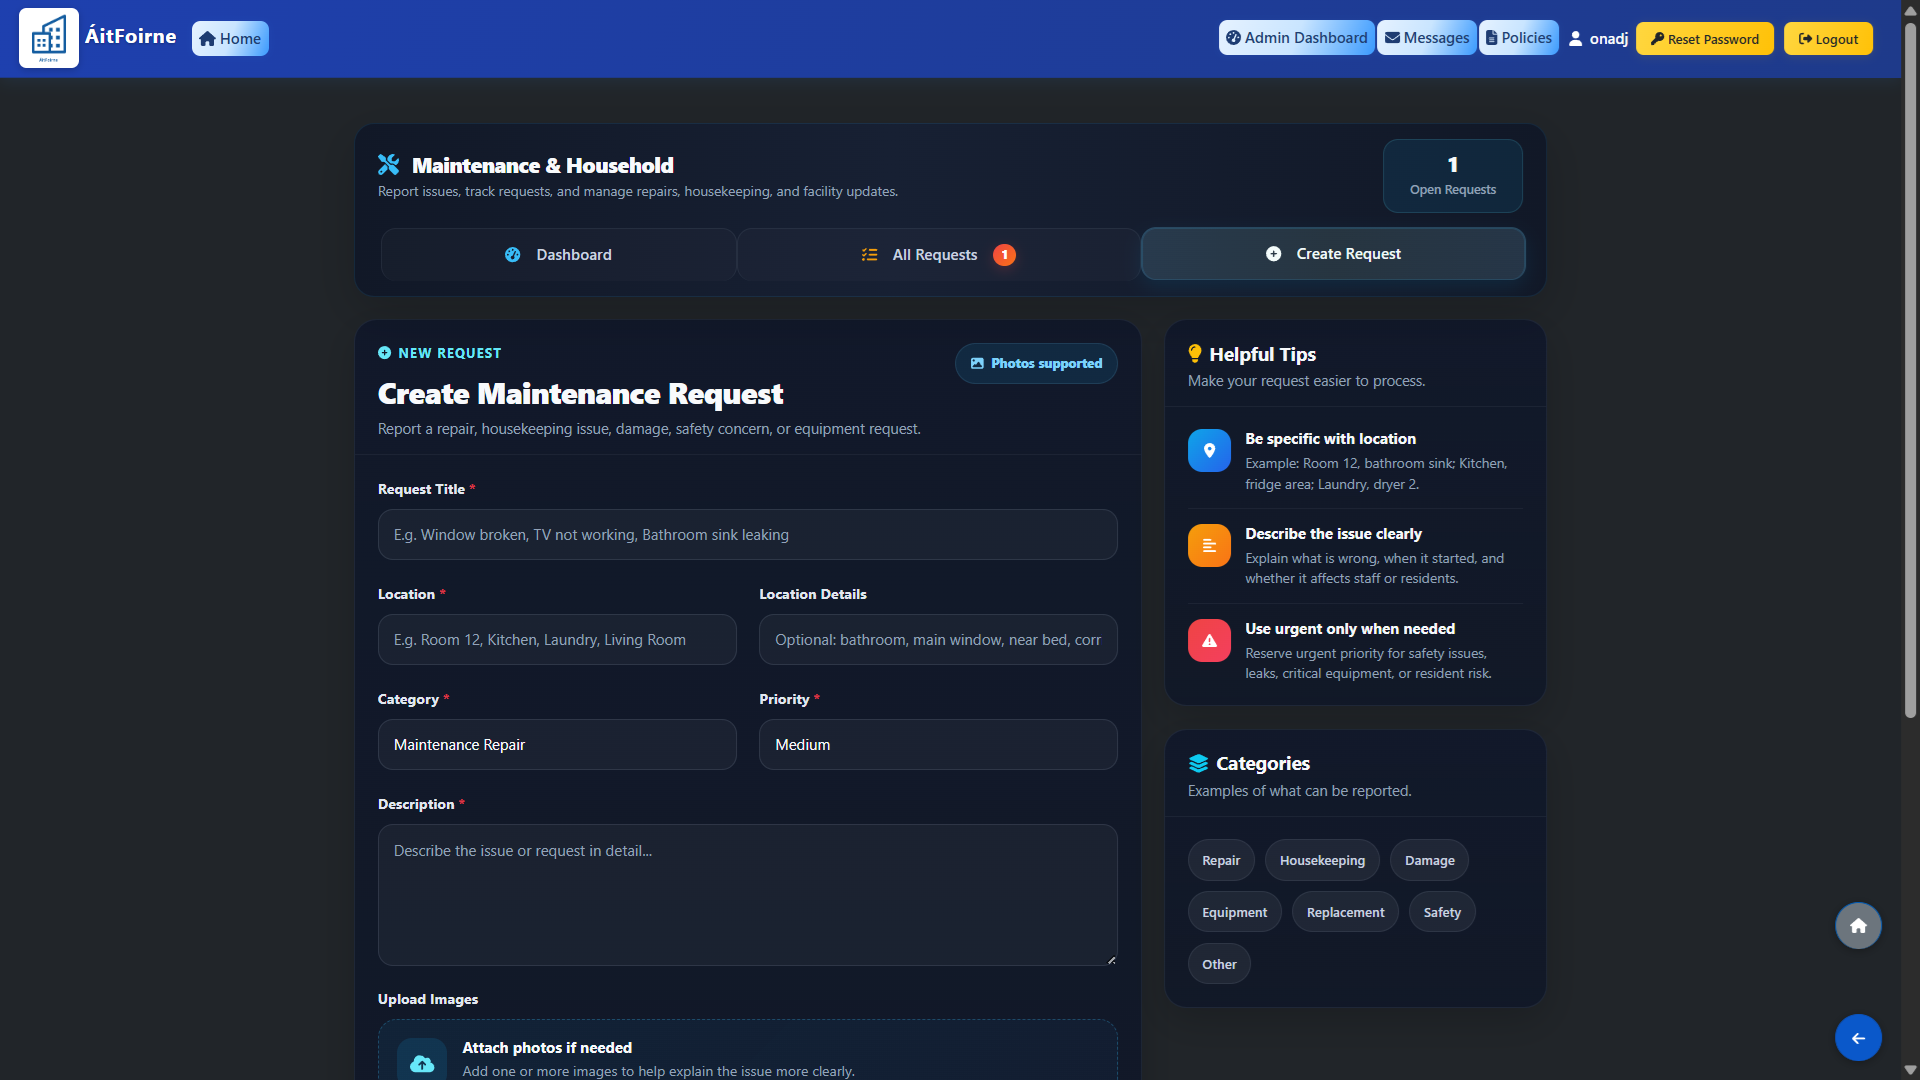This screenshot has width=1920, height=1080.
Task: Click the blue location pin tip icon
Action: pos(1209,451)
